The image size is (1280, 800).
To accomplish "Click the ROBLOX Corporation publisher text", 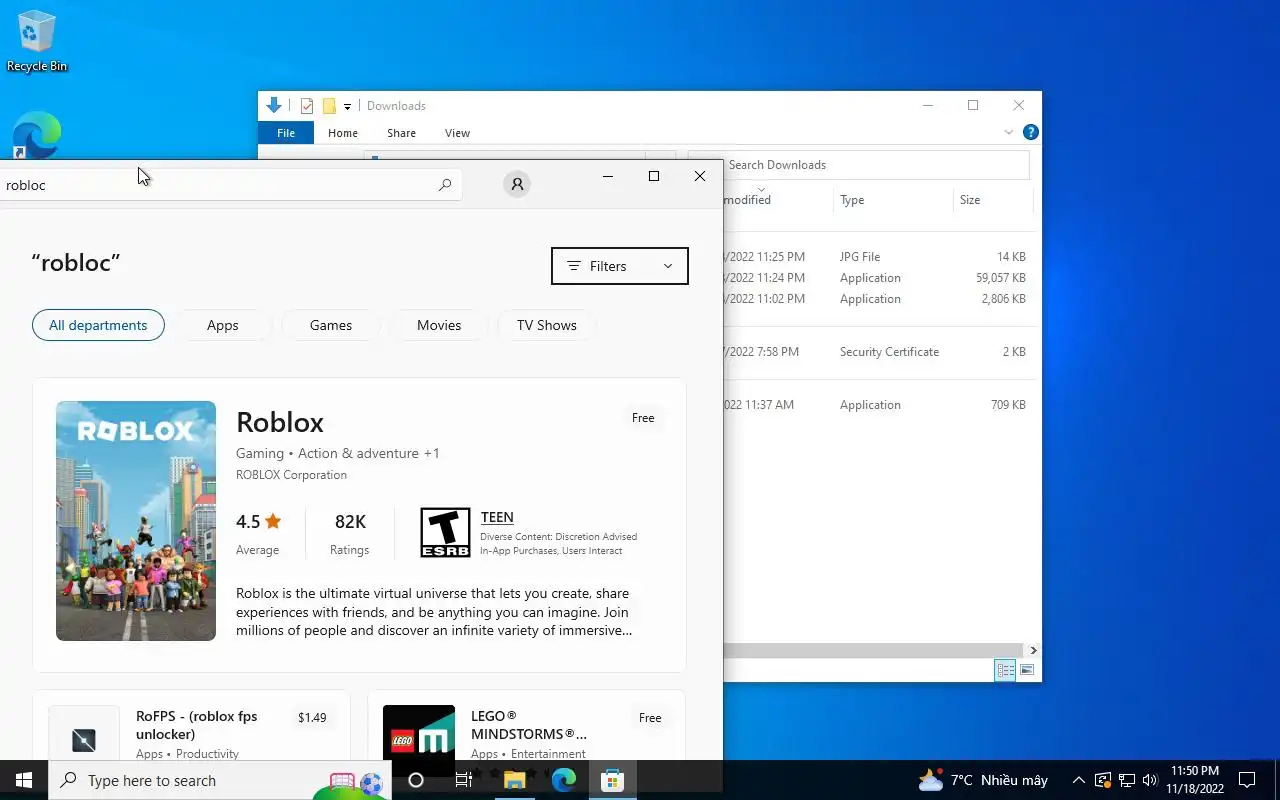I will [x=291, y=475].
